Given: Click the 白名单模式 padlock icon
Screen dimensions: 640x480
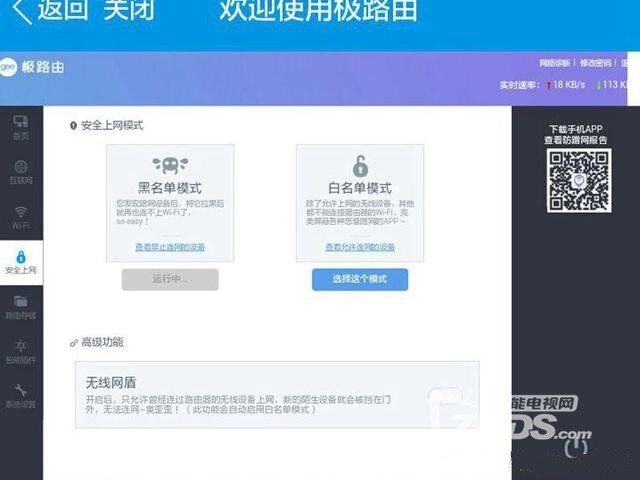Looking at the screenshot, I should tap(359, 166).
